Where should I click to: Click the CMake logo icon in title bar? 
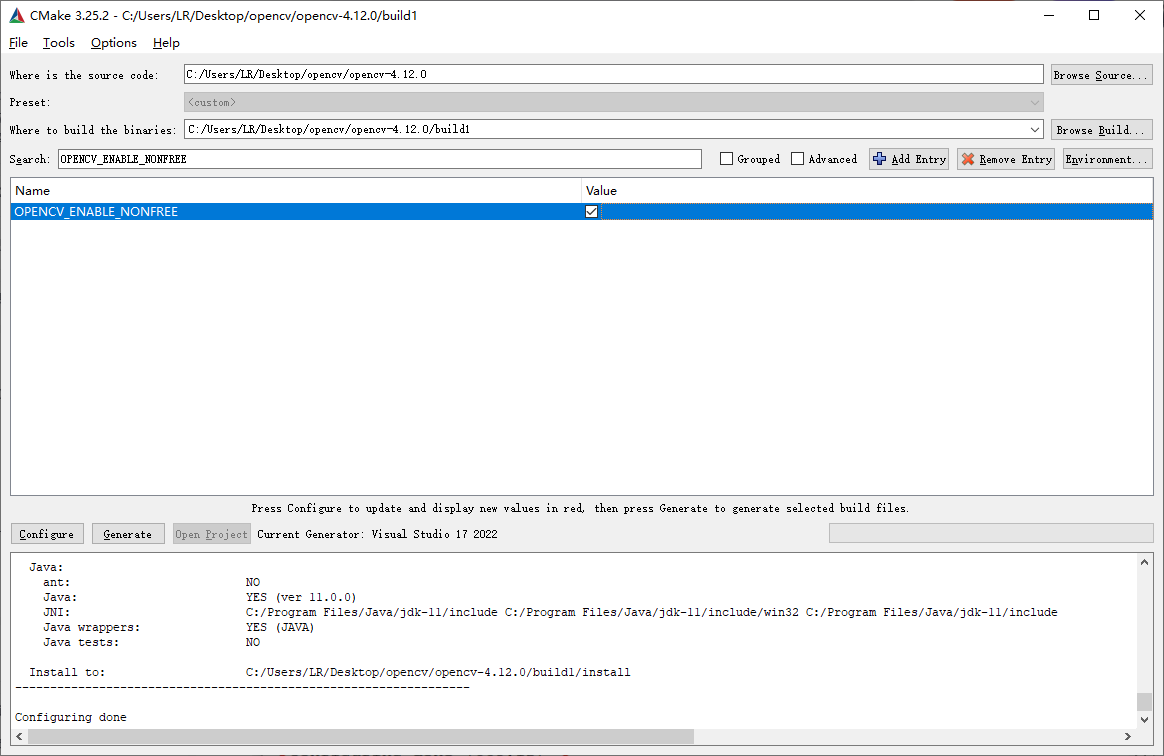click(16, 15)
